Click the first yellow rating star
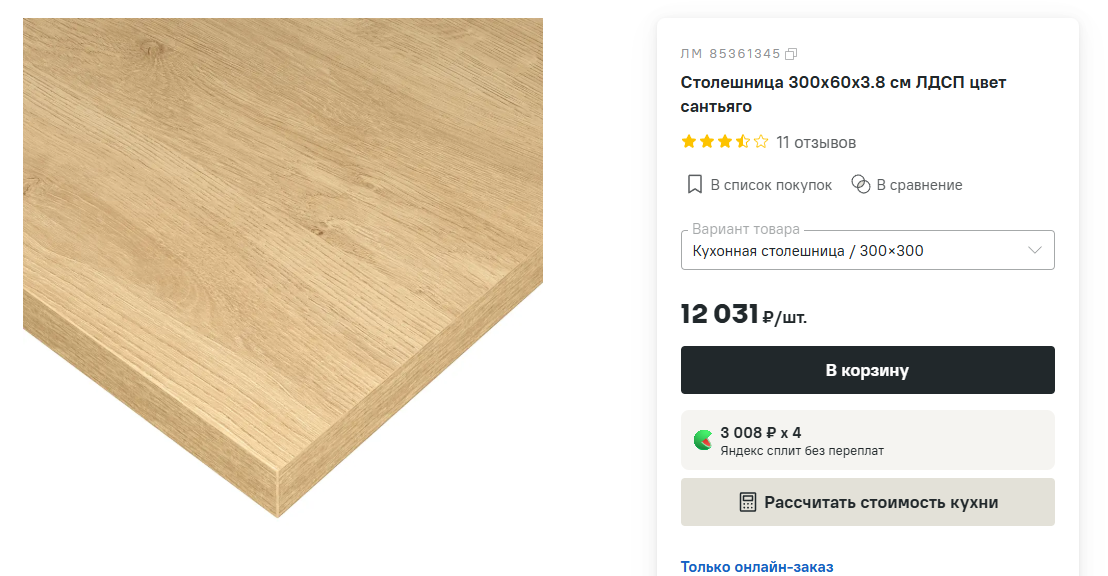This screenshot has width=1108, height=576. click(x=689, y=142)
